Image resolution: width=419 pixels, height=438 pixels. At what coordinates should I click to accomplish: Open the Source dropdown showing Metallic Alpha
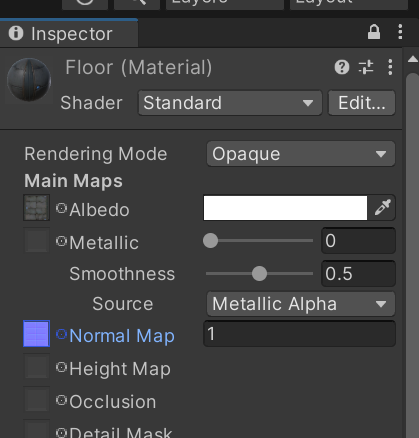pos(301,304)
